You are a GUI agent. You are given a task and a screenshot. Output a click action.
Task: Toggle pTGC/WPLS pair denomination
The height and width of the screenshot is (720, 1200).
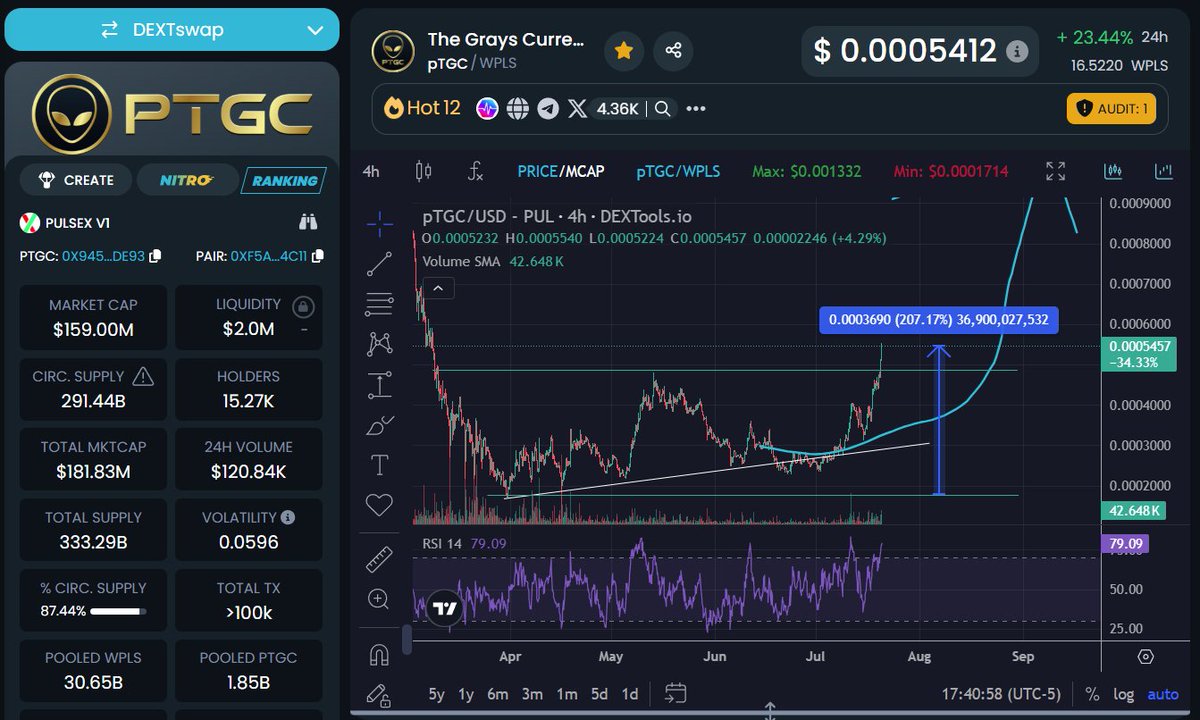click(x=678, y=171)
